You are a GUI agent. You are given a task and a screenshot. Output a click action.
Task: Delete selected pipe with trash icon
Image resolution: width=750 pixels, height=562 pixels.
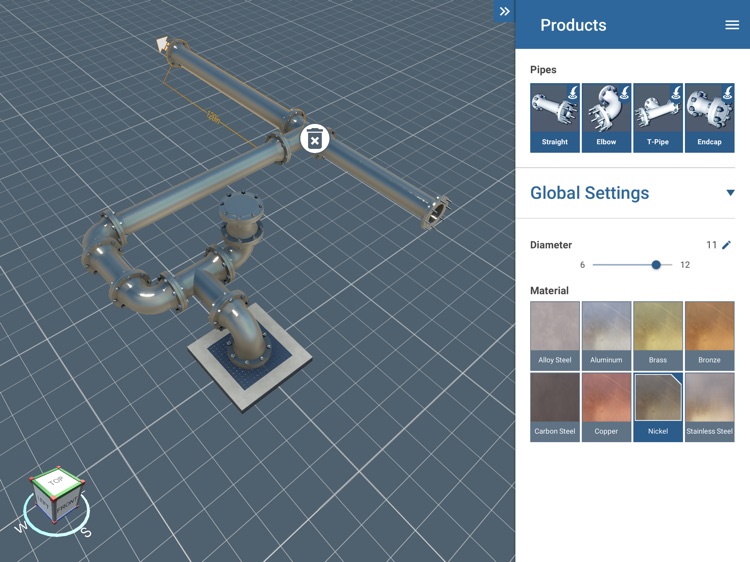tap(315, 139)
